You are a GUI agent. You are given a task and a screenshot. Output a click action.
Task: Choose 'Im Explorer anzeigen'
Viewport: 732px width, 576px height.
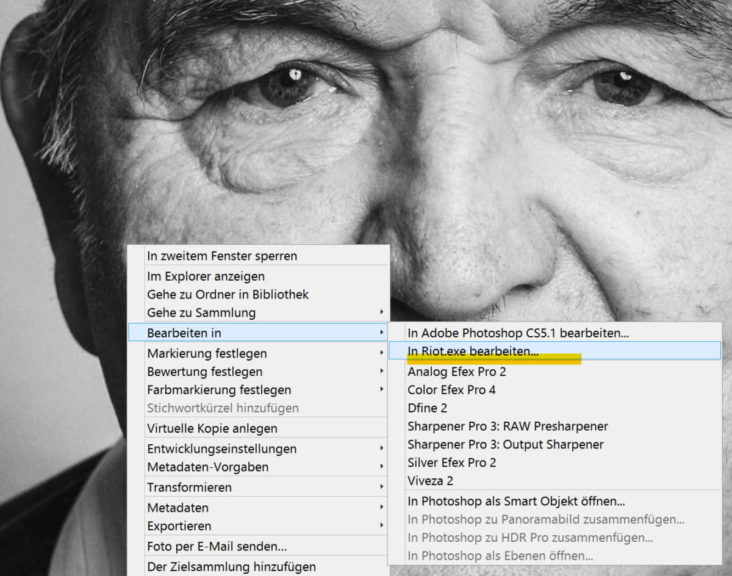point(258,276)
